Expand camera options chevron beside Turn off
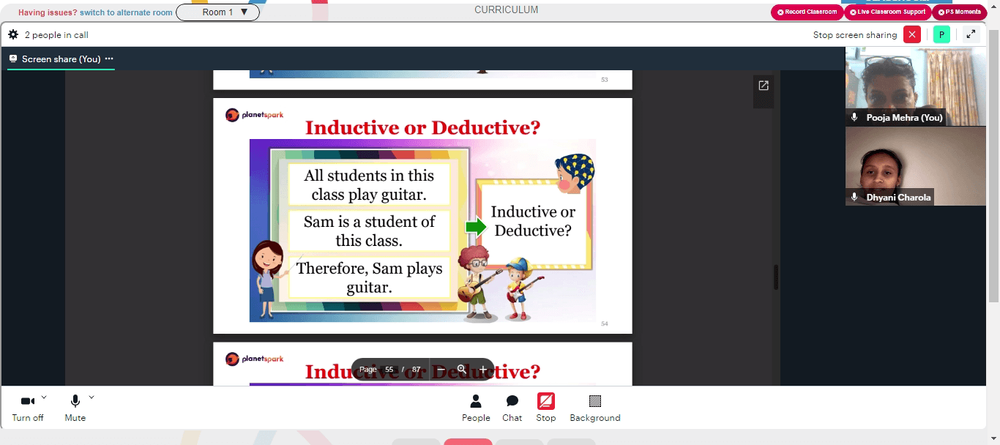 [x=44, y=397]
